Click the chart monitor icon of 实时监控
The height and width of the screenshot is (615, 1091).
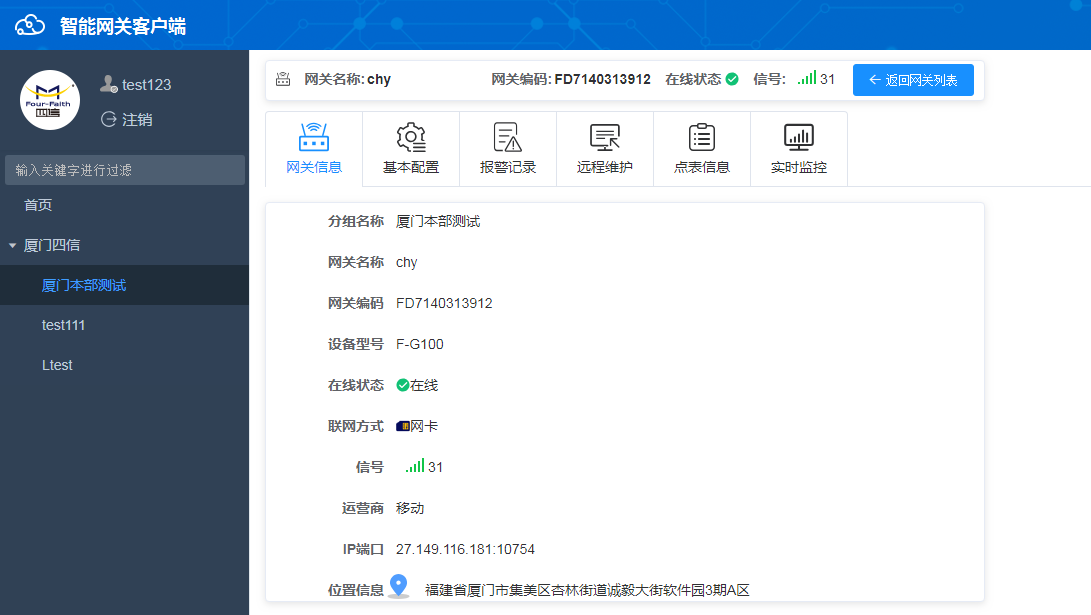click(799, 137)
